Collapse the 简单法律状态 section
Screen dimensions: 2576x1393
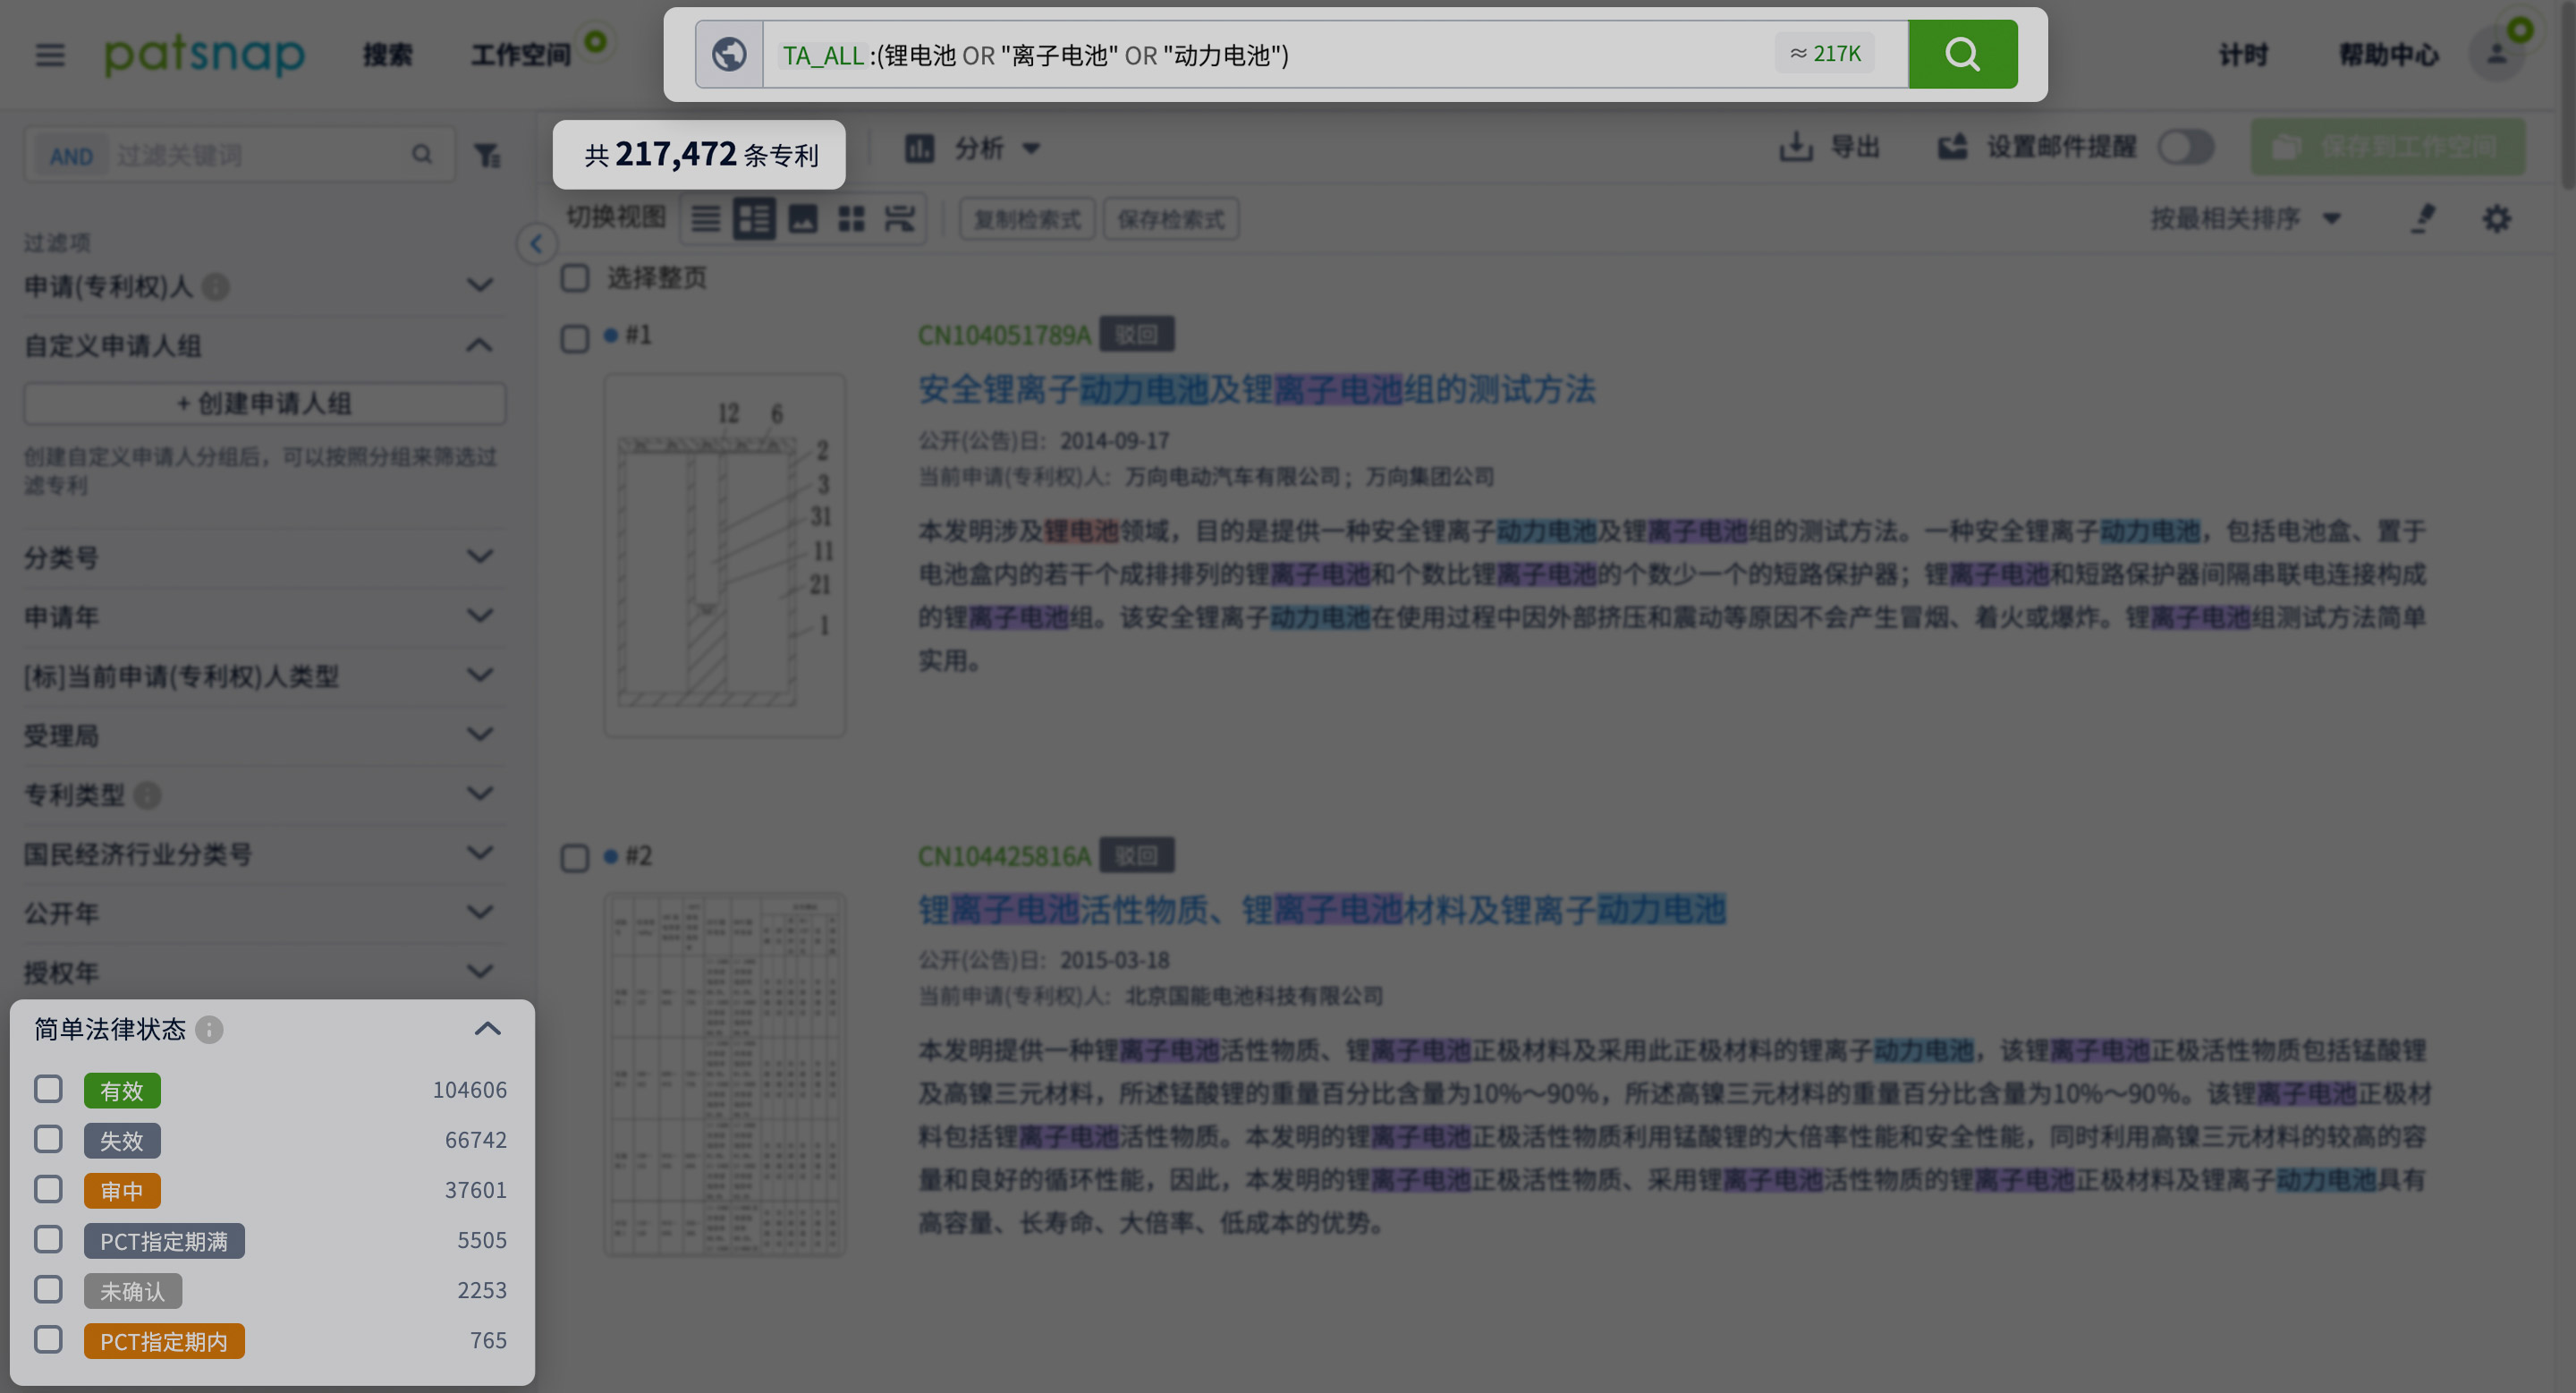tap(487, 1029)
